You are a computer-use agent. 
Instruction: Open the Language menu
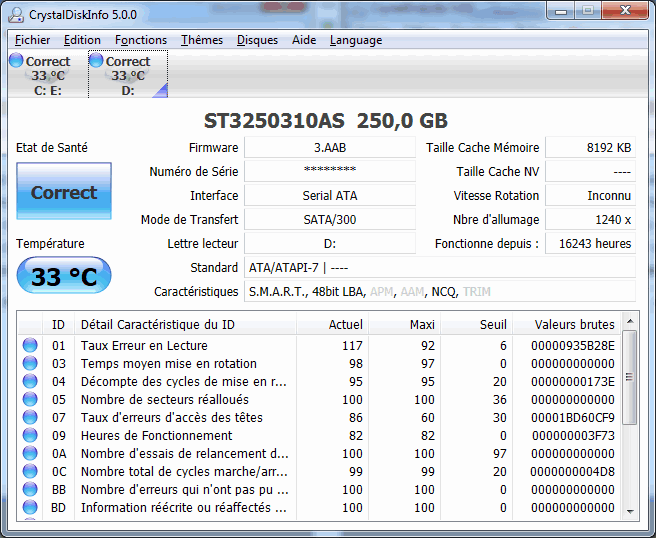[355, 40]
